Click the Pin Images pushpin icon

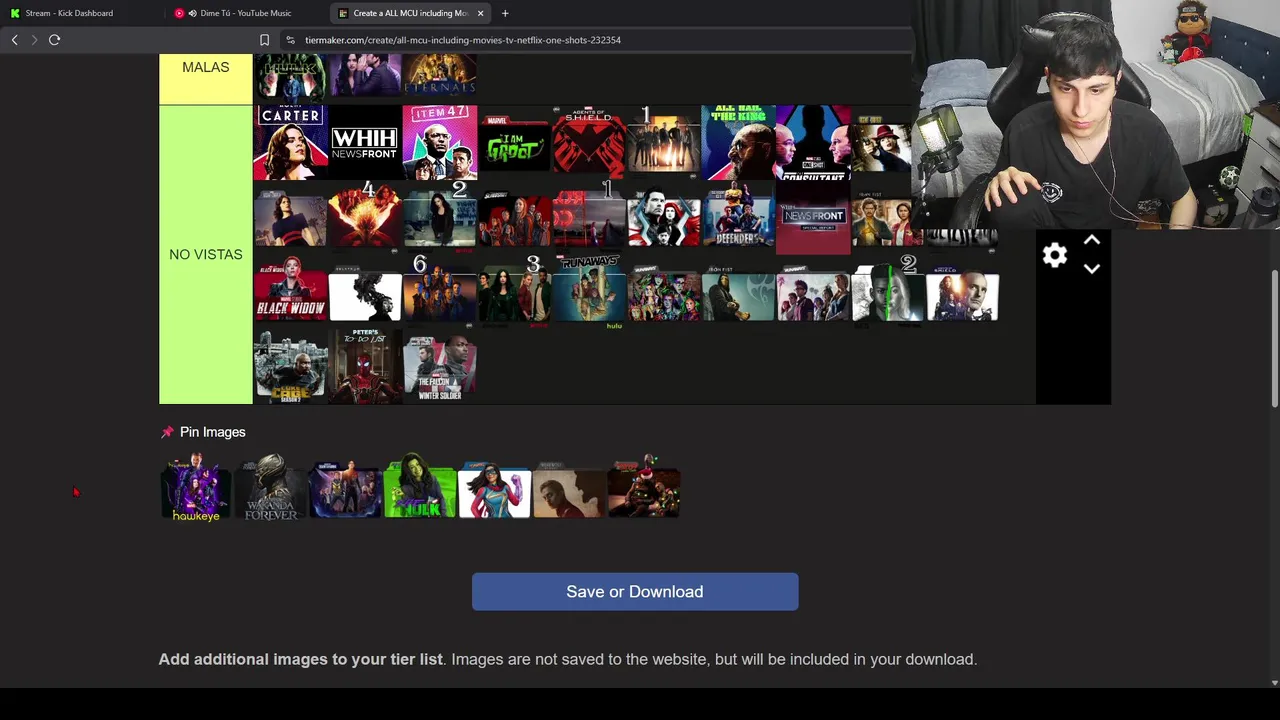point(167,432)
